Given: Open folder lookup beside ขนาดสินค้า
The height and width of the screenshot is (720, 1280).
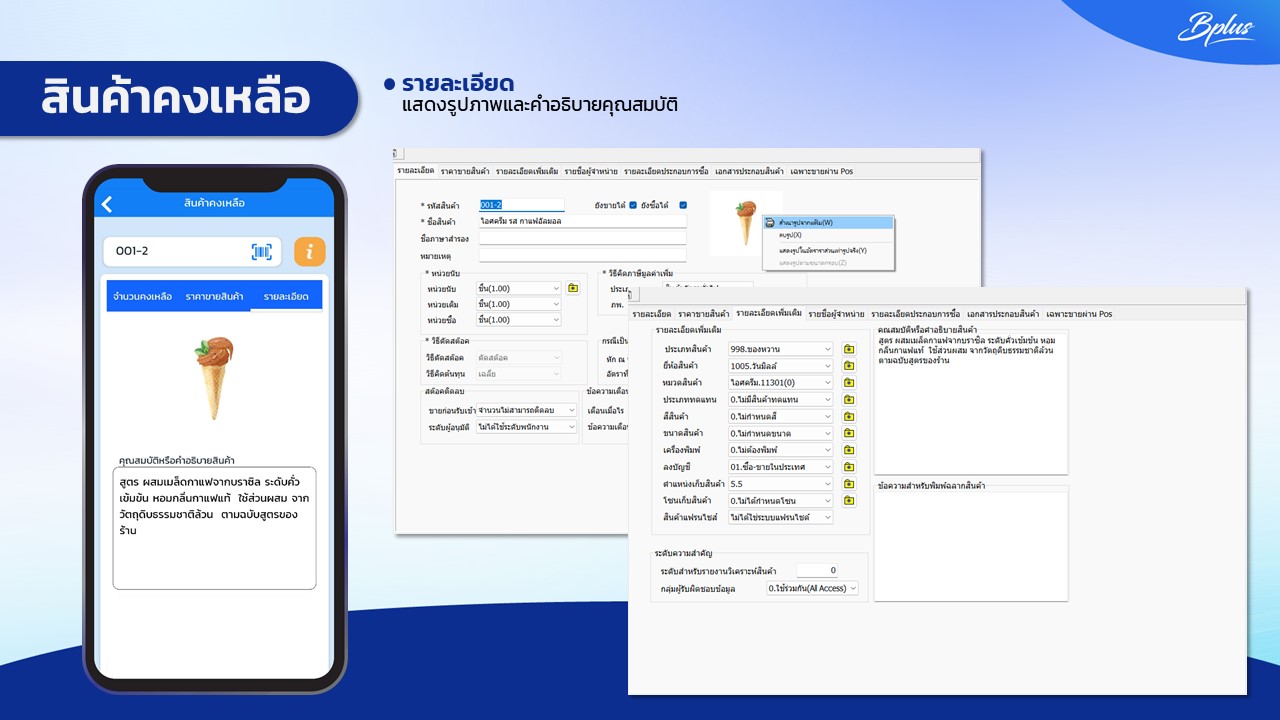Looking at the screenshot, I should pos(849,433).
